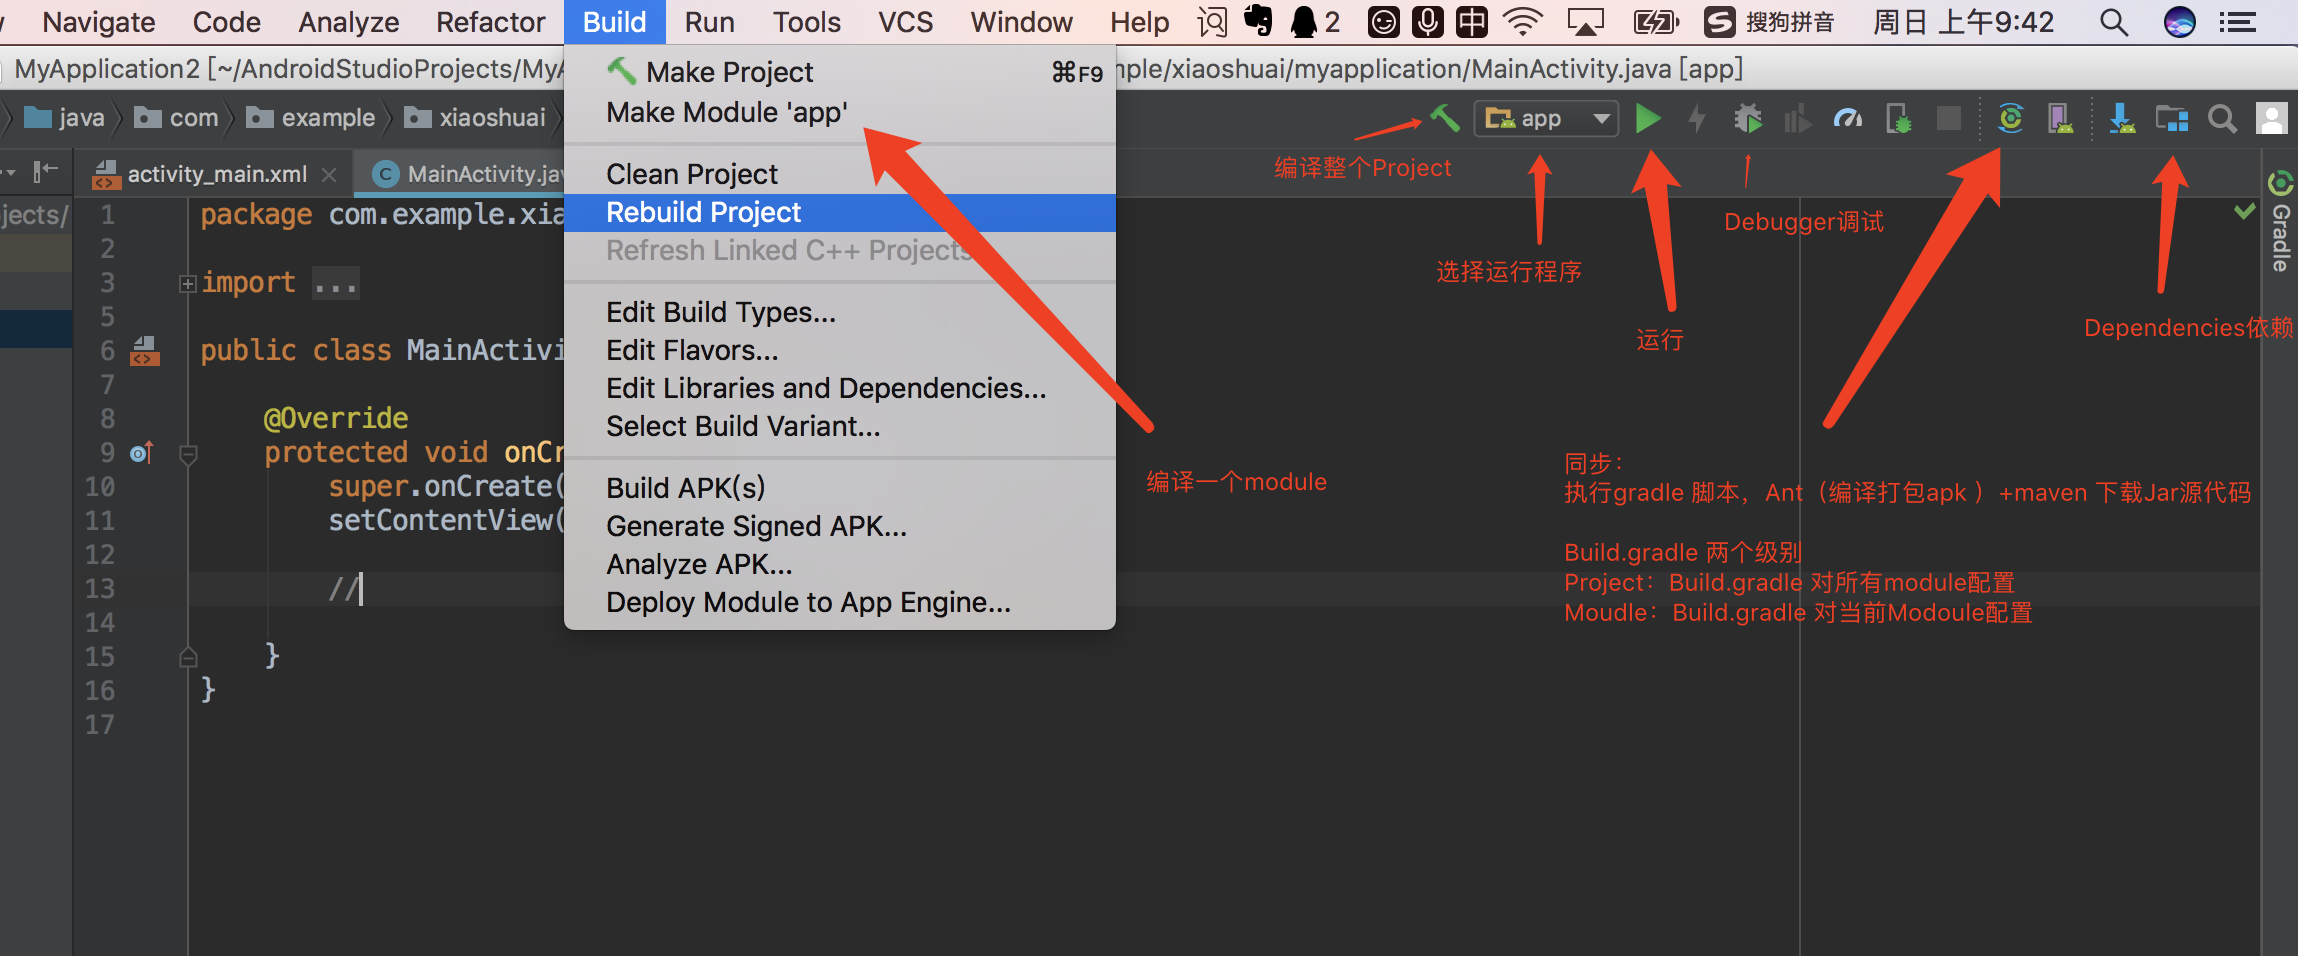2298x956 pixels.
Task: Stop the running application
Action: [1948, 118]
